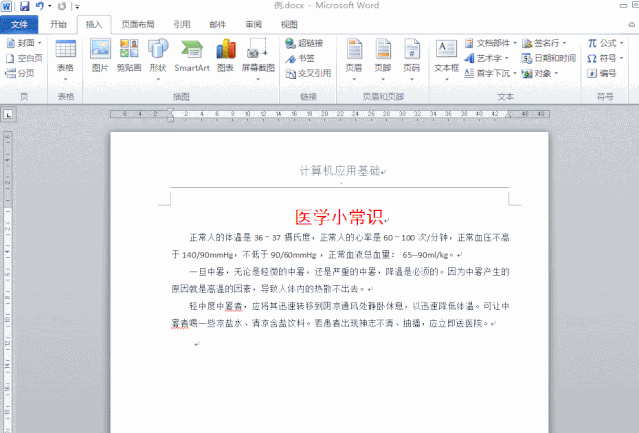This screenshot has height=433, width=639.
Task: Insert a chart (图表)
Action: pos(225,56)
